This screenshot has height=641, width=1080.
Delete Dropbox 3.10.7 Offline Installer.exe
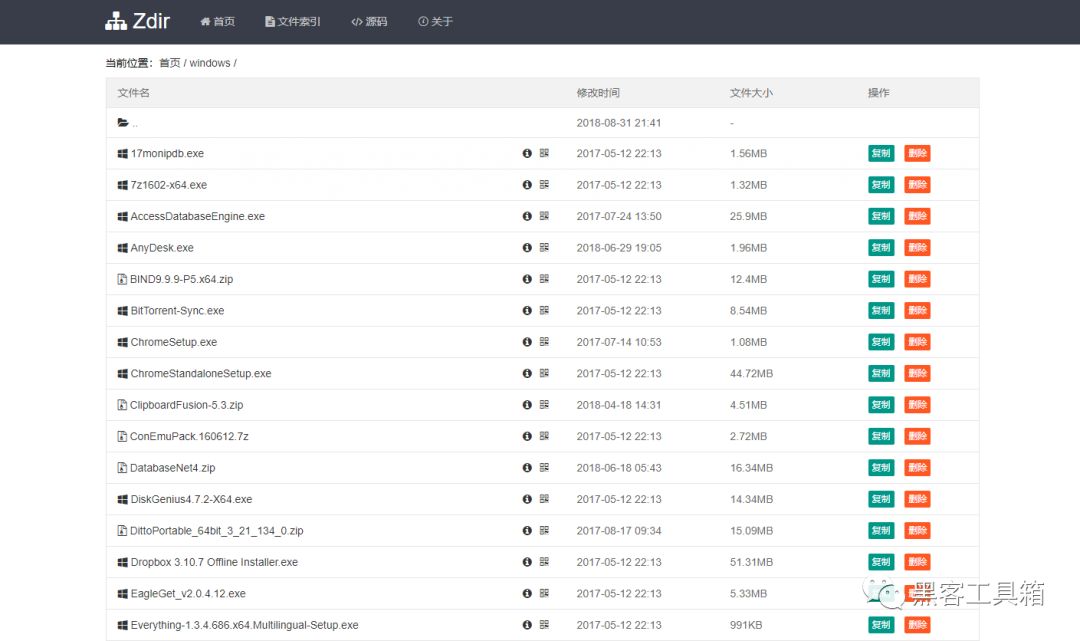pyautogui.click(x=917, y=562)
